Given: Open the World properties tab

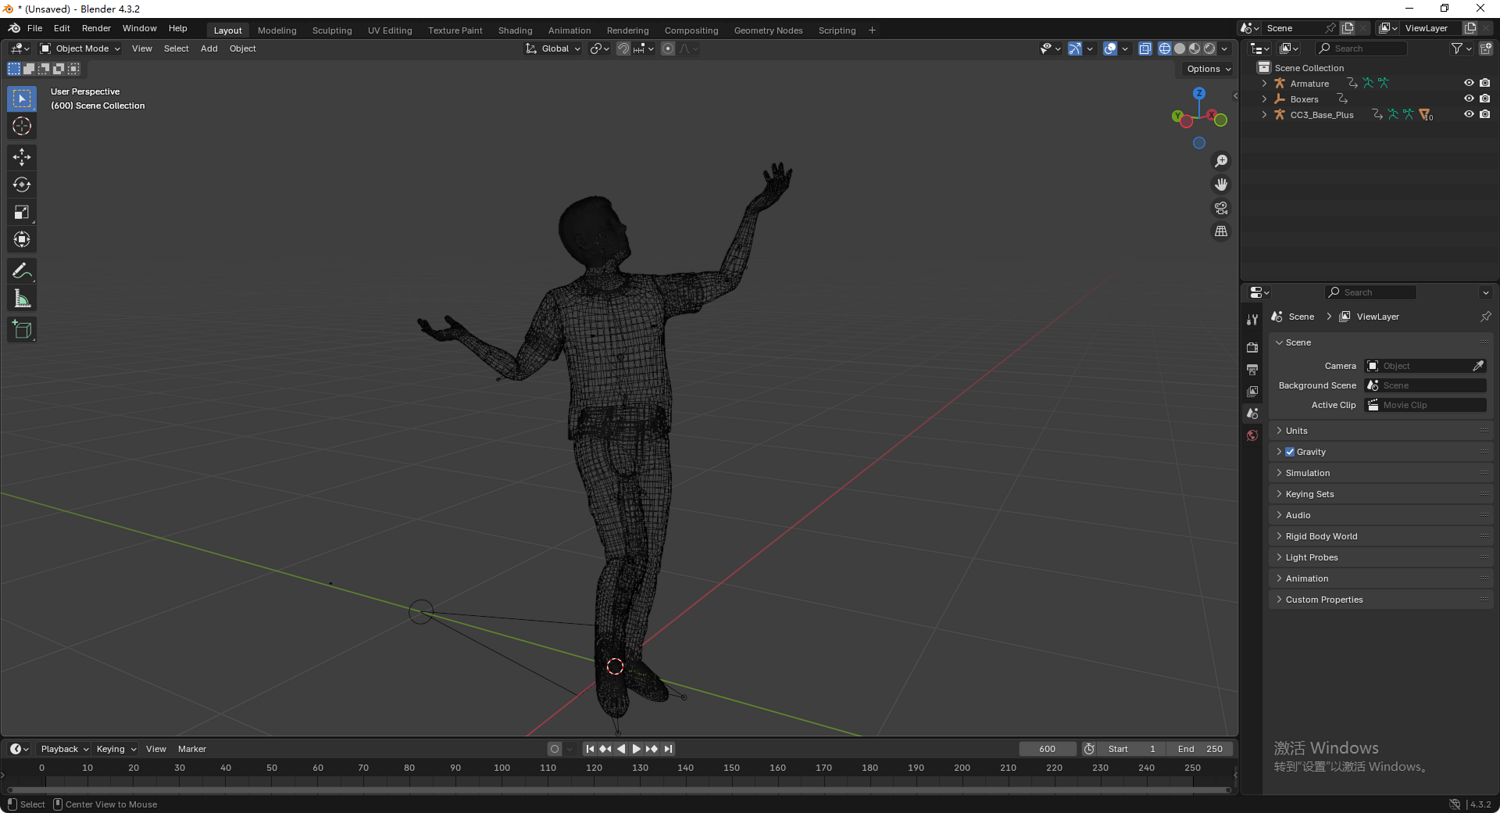Looking at the screenshot, I should tap(1252, 435).
